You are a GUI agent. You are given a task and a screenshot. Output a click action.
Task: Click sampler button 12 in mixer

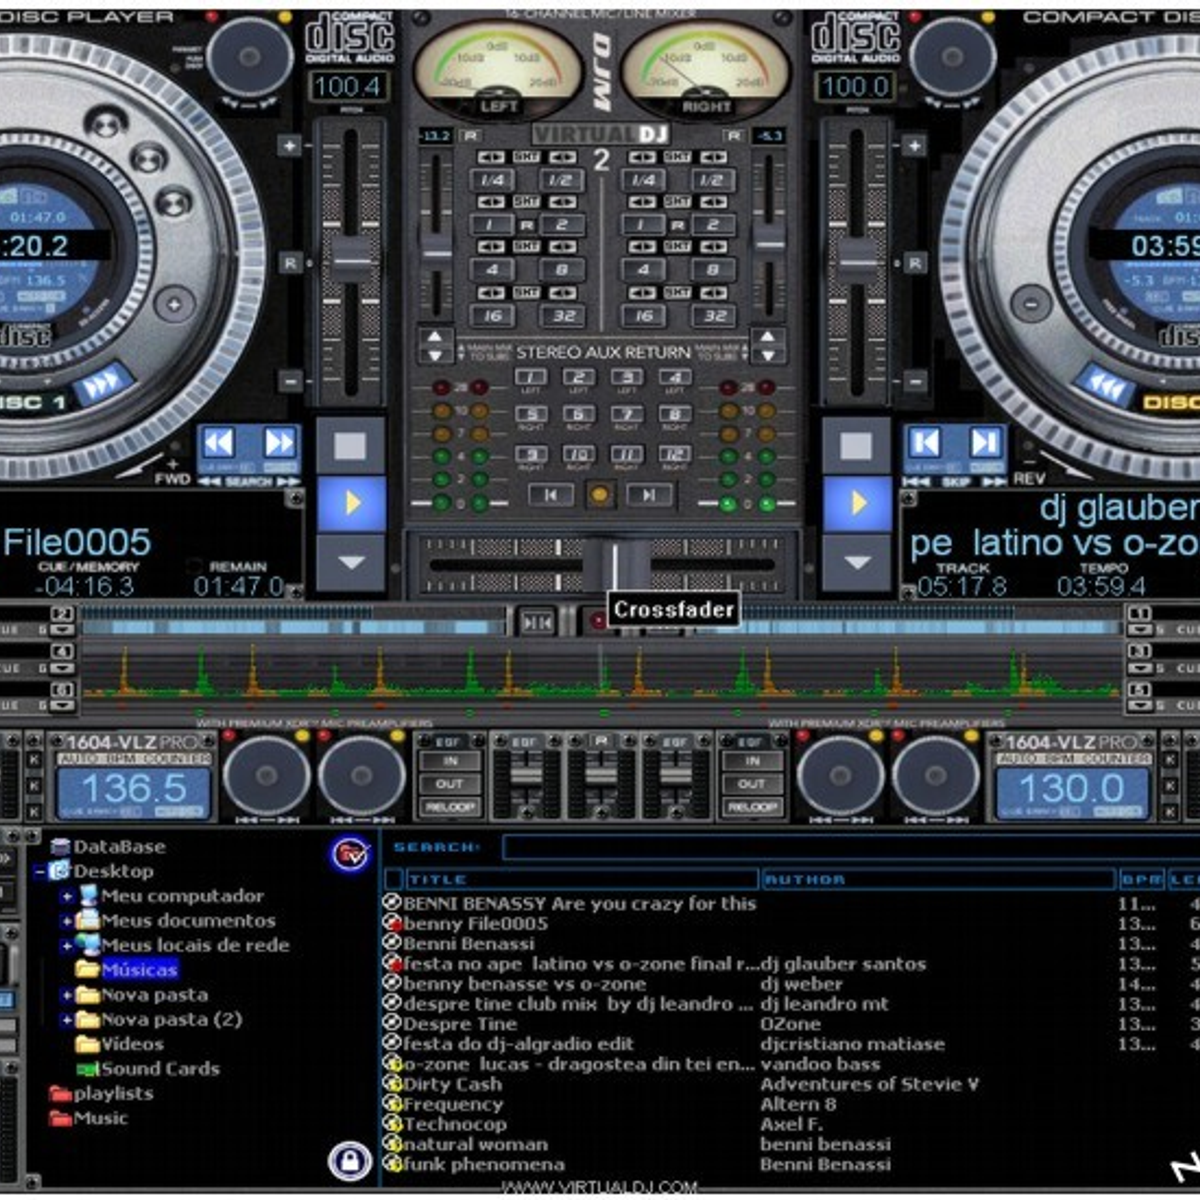(x=675, y=456)
